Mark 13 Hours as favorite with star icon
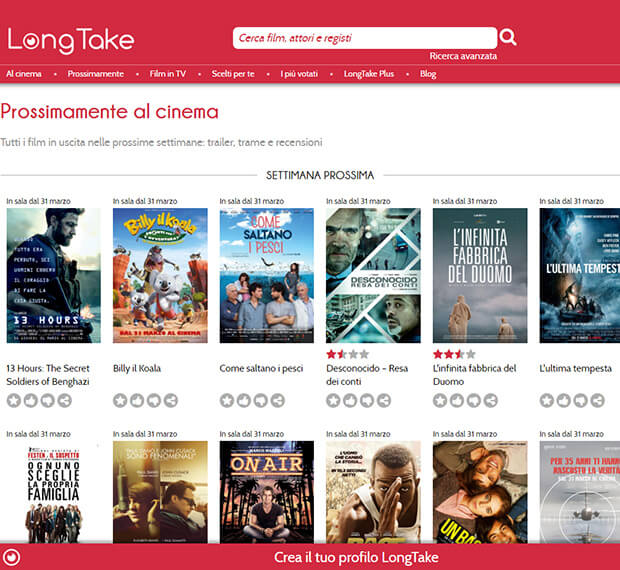The width and height of the screenshot is (620, 570). click(x=13, y=400)
